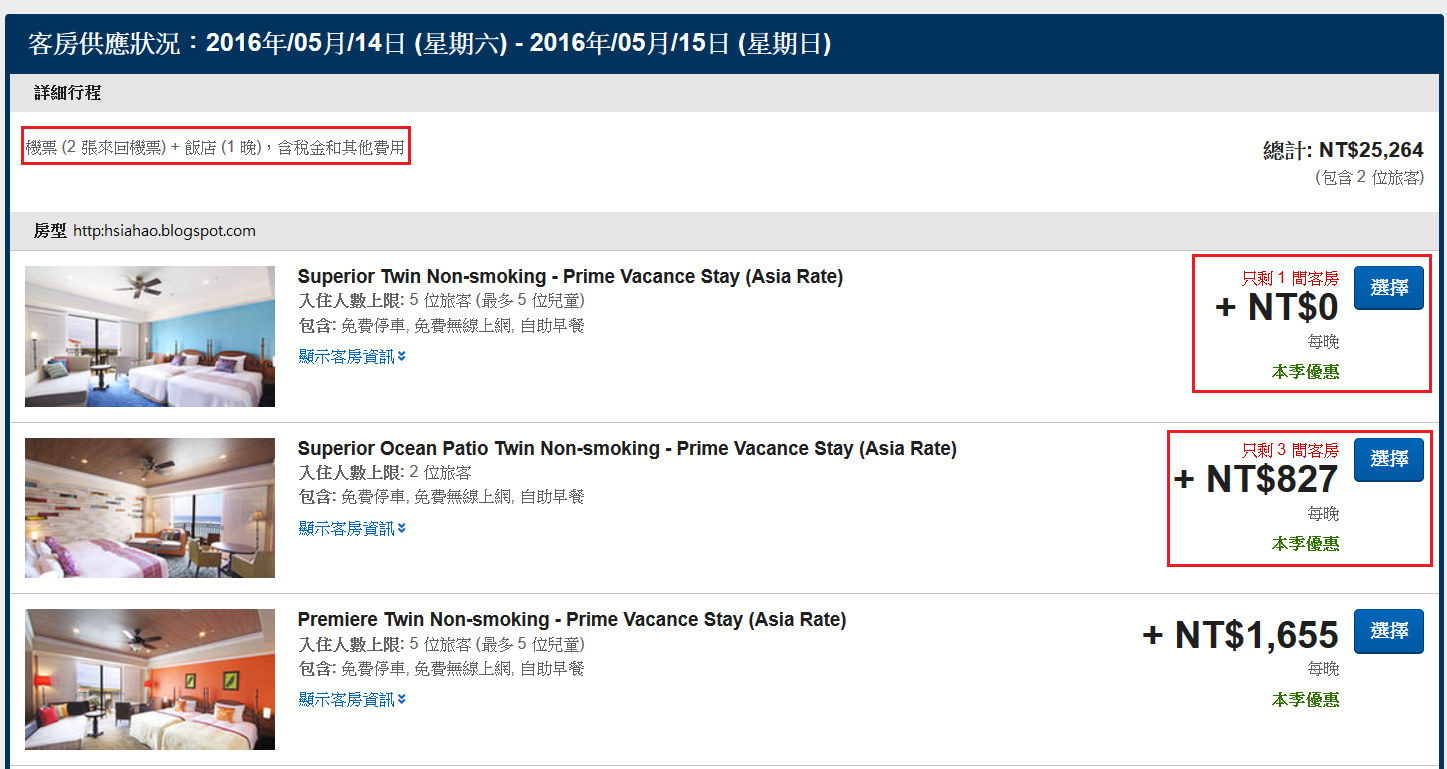Viewport: 1447px width, 769px height.
Task: Click the 只剩 1 間客房 availability notice
Action: (1290, 279)
